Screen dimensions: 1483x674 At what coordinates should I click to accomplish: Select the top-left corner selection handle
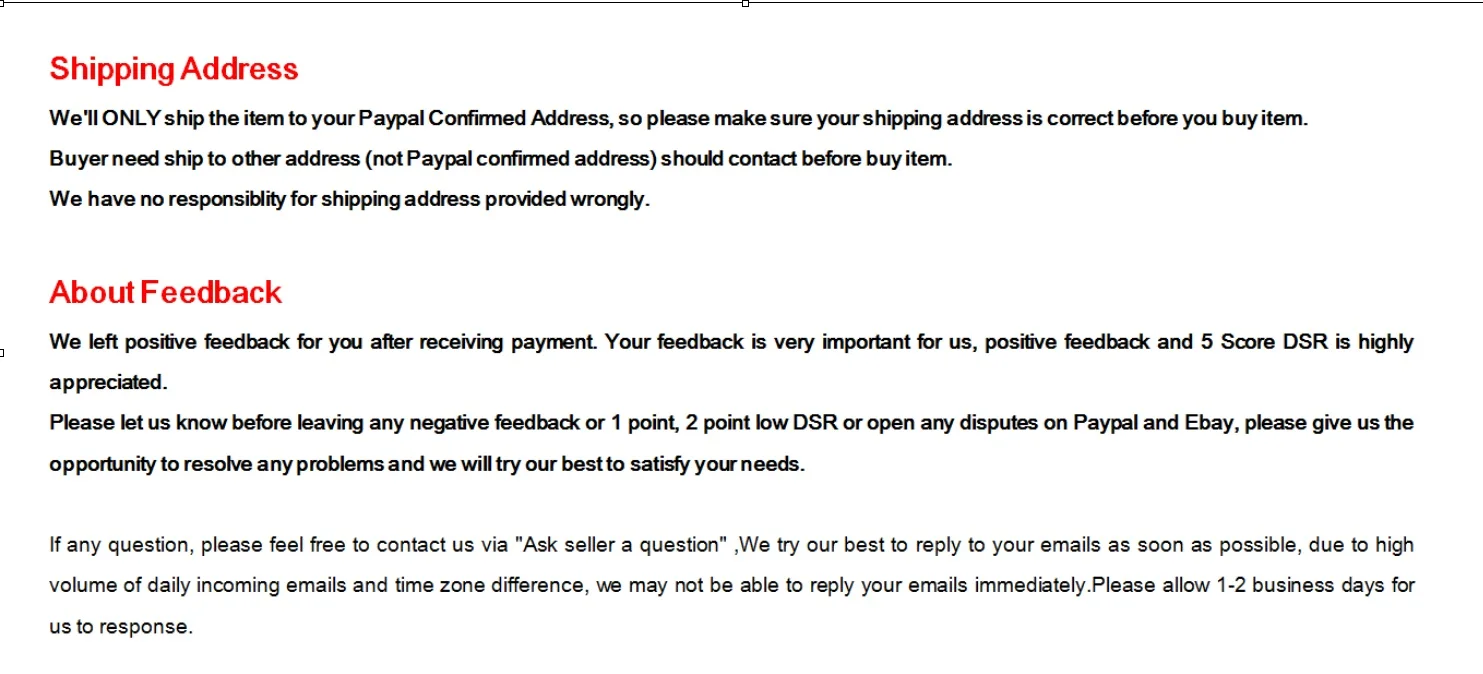3,3
